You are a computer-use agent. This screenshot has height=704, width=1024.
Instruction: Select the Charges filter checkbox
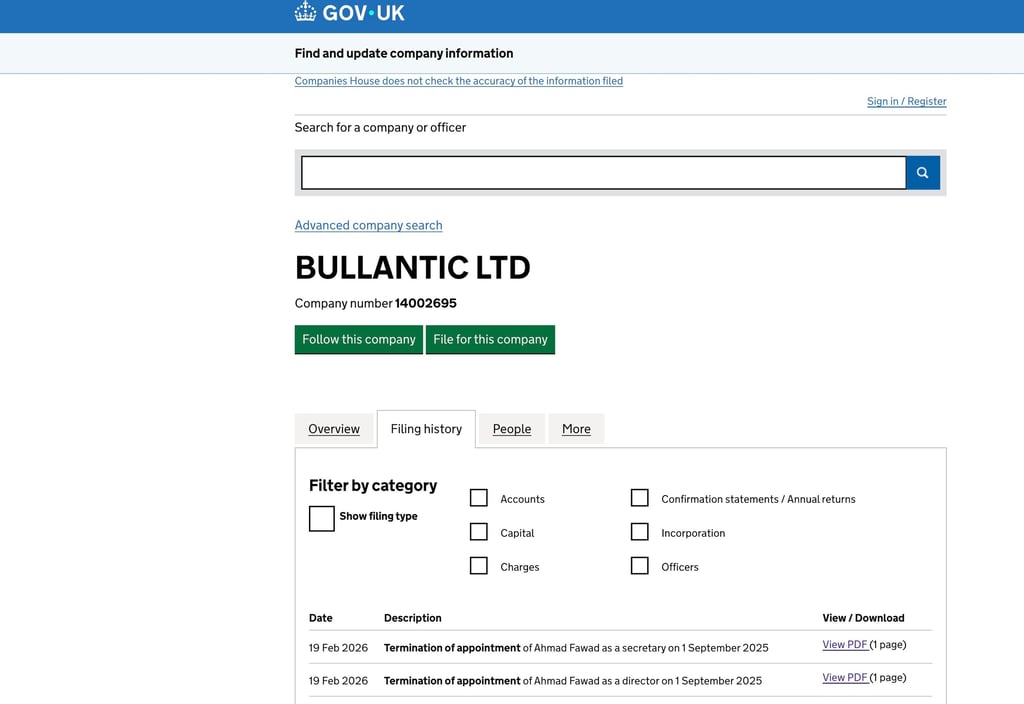click(479, 566)
